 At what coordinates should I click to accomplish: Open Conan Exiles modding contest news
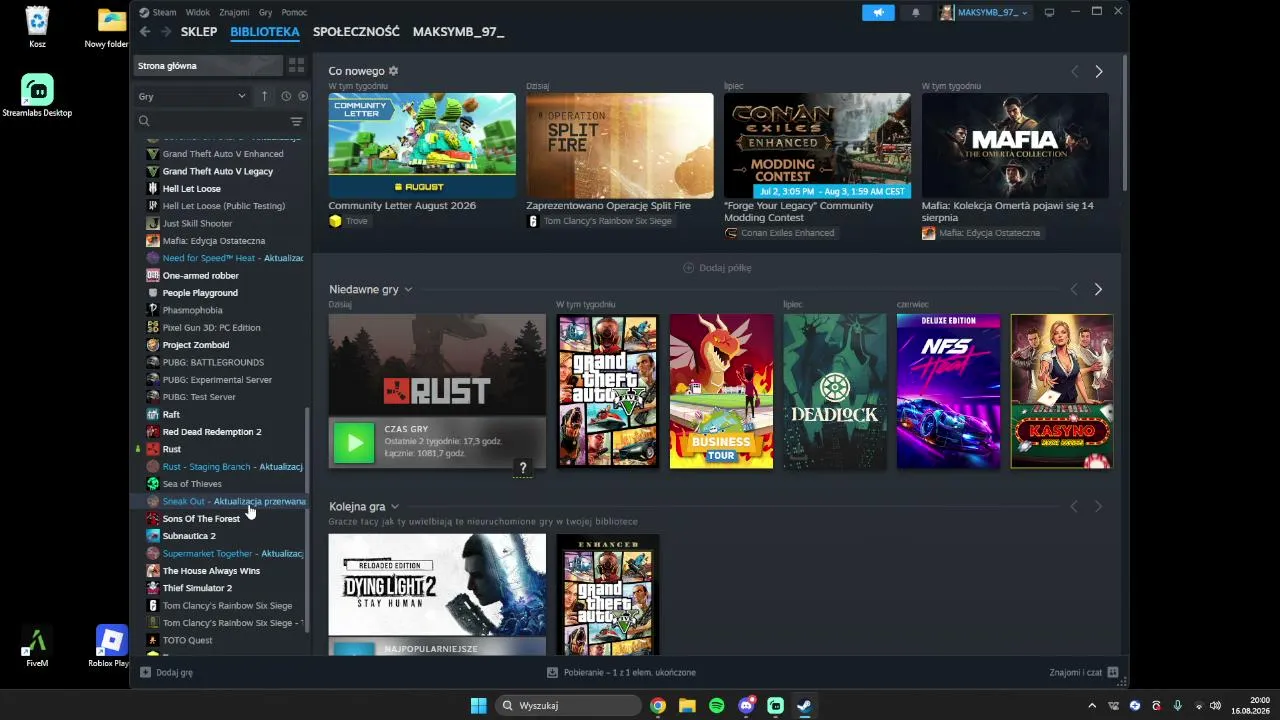tap(817, 146)
